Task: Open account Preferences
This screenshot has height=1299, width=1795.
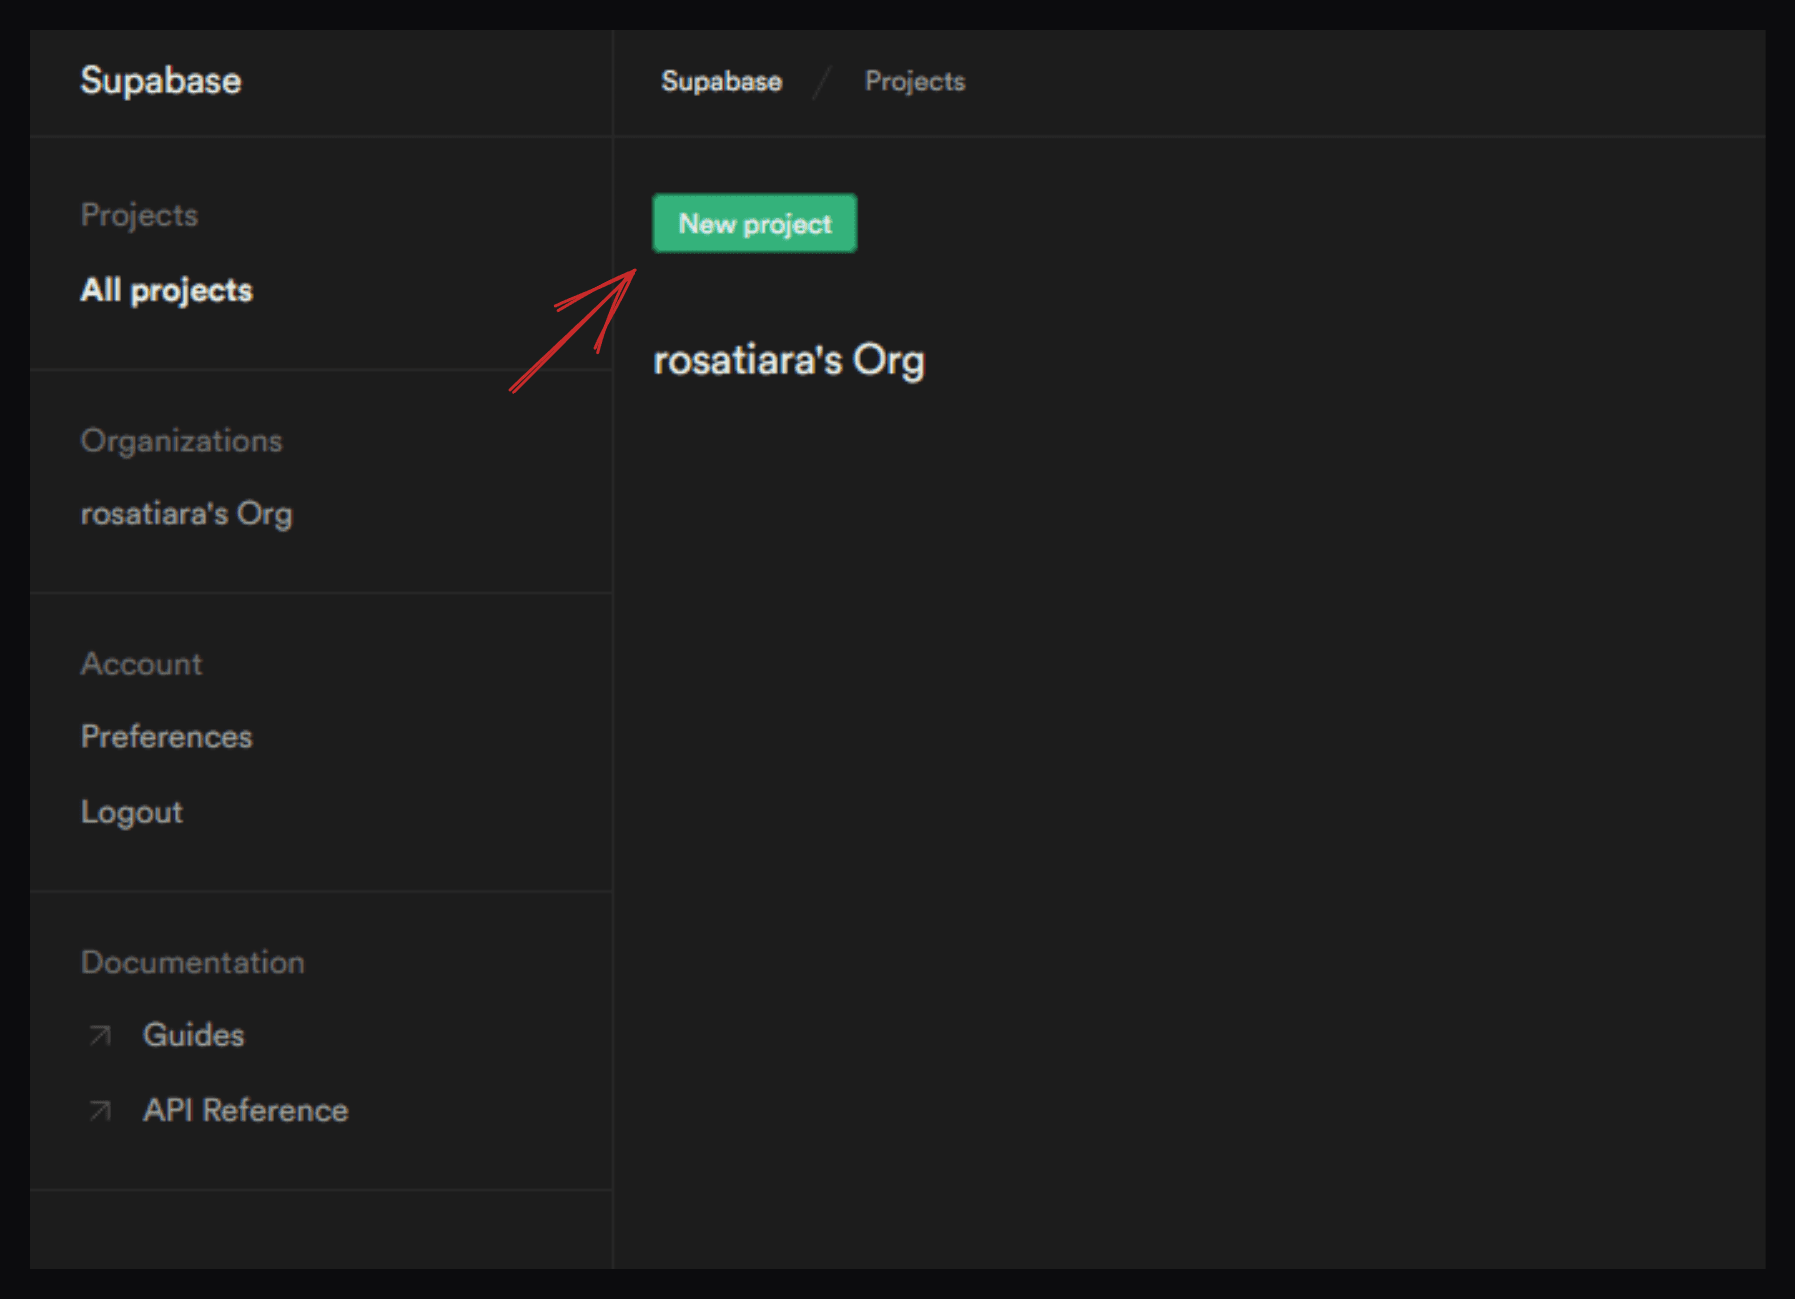Action: [166, 737]
